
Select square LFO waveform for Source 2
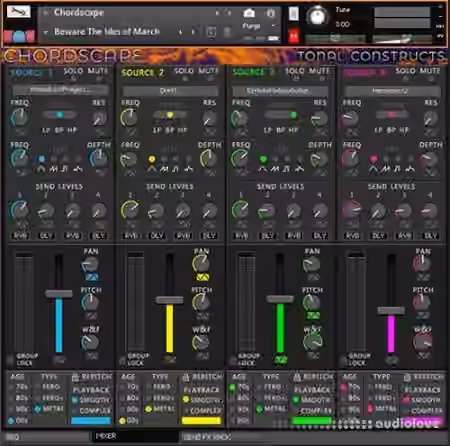[x=176, y=169]
